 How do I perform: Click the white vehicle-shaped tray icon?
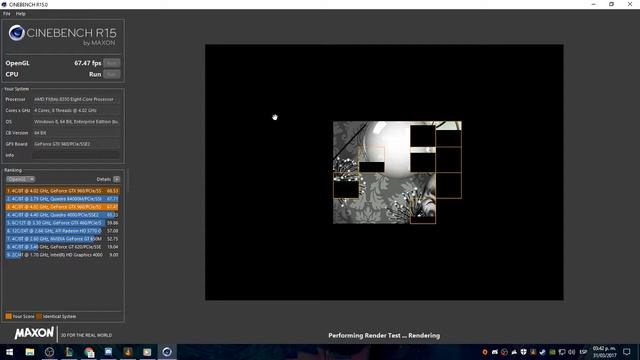coord(495,352)
